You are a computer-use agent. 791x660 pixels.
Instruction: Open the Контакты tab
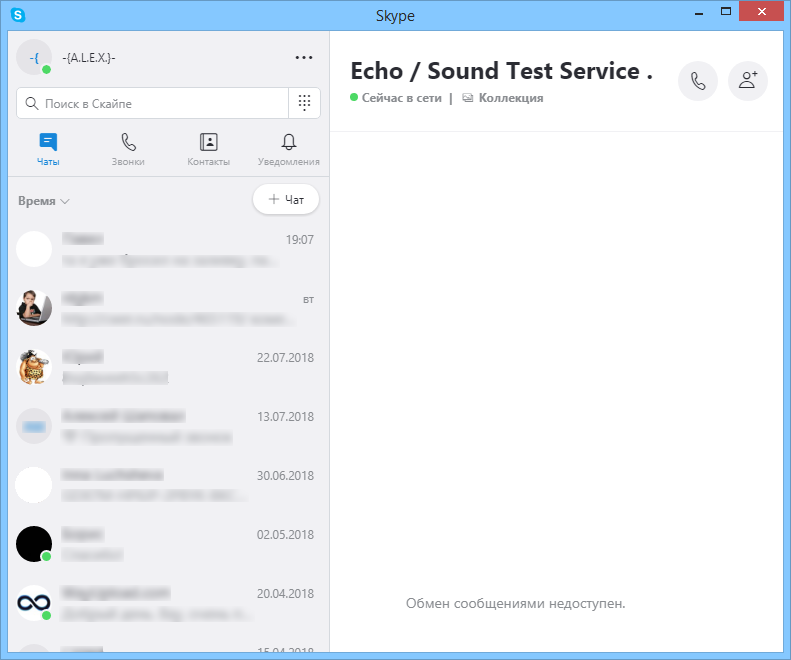coord(208,149)
